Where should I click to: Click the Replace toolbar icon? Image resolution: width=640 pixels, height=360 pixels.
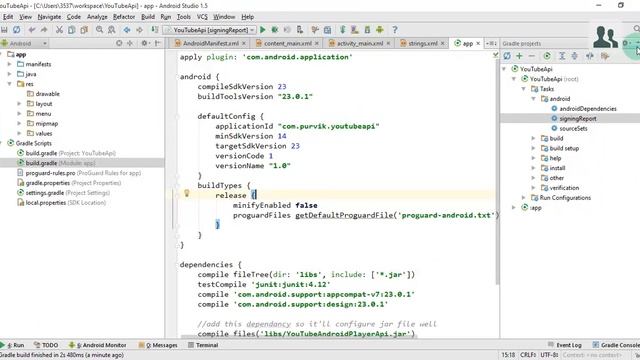(111, 30)
